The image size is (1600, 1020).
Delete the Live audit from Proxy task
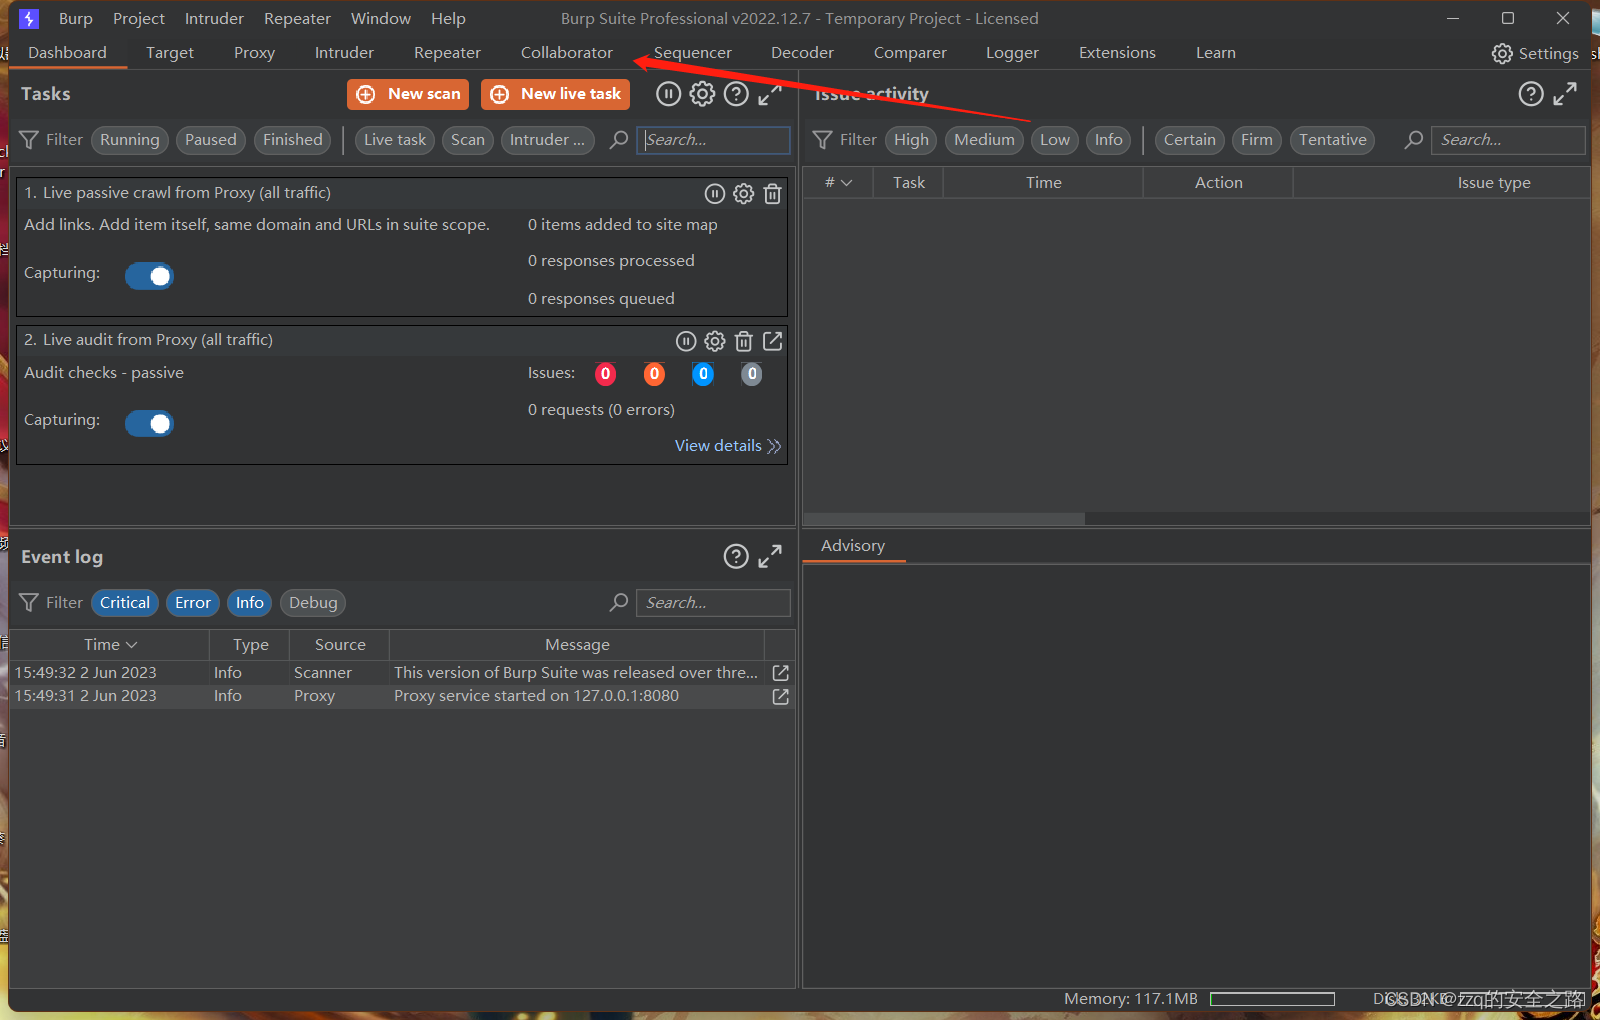743,342
